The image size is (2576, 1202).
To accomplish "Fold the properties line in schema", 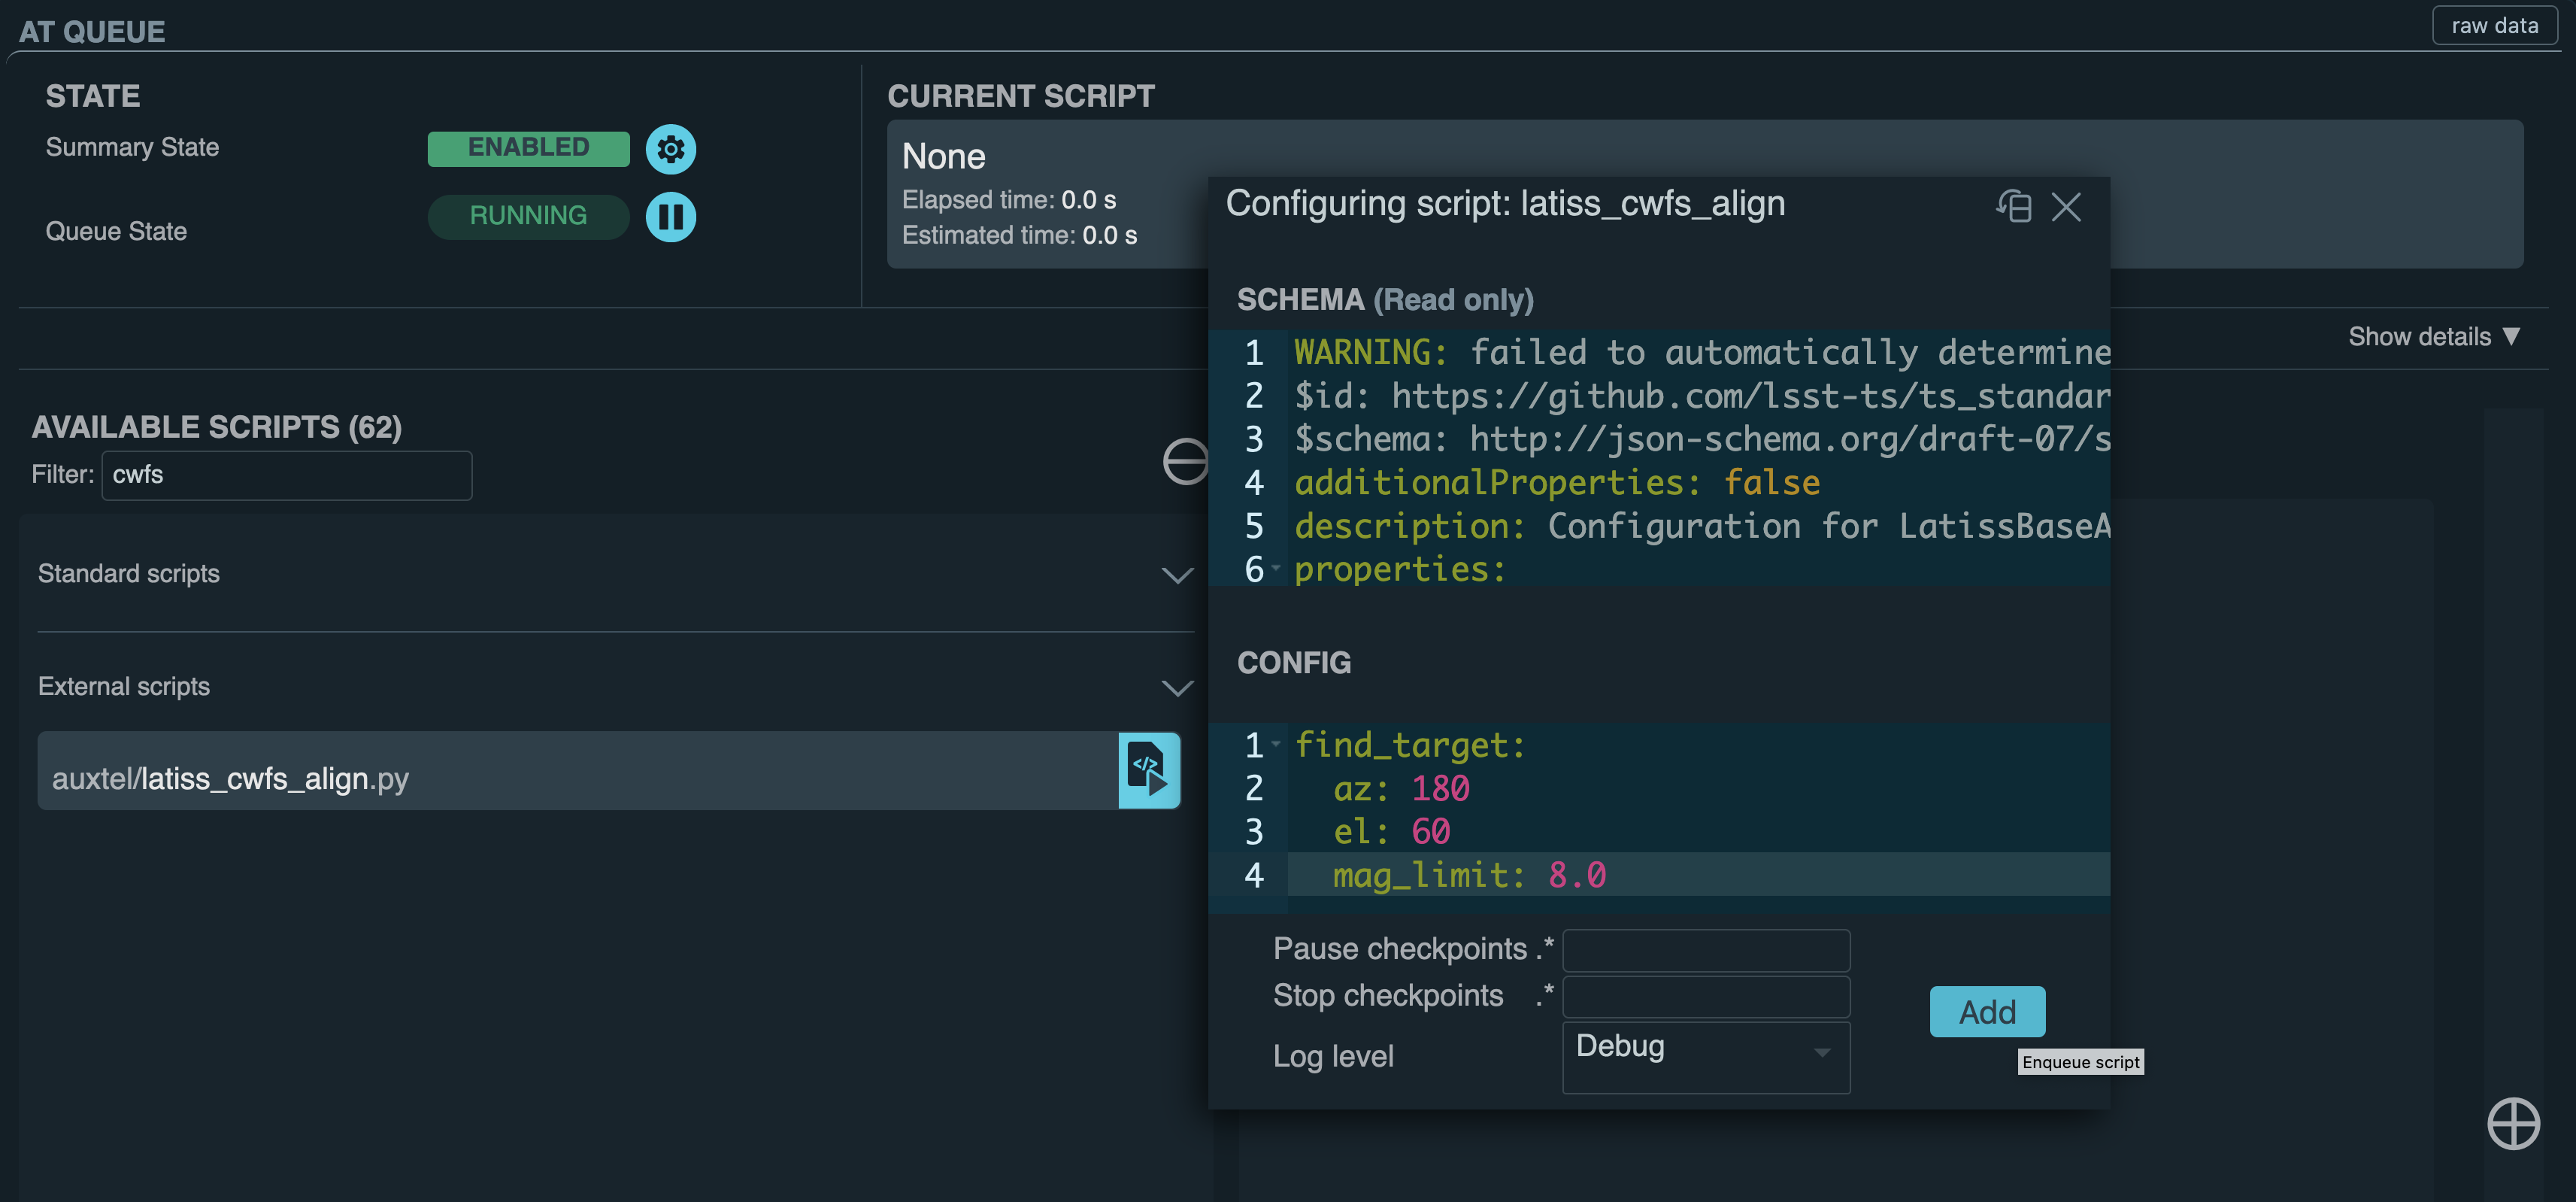I will (1276, 568).
